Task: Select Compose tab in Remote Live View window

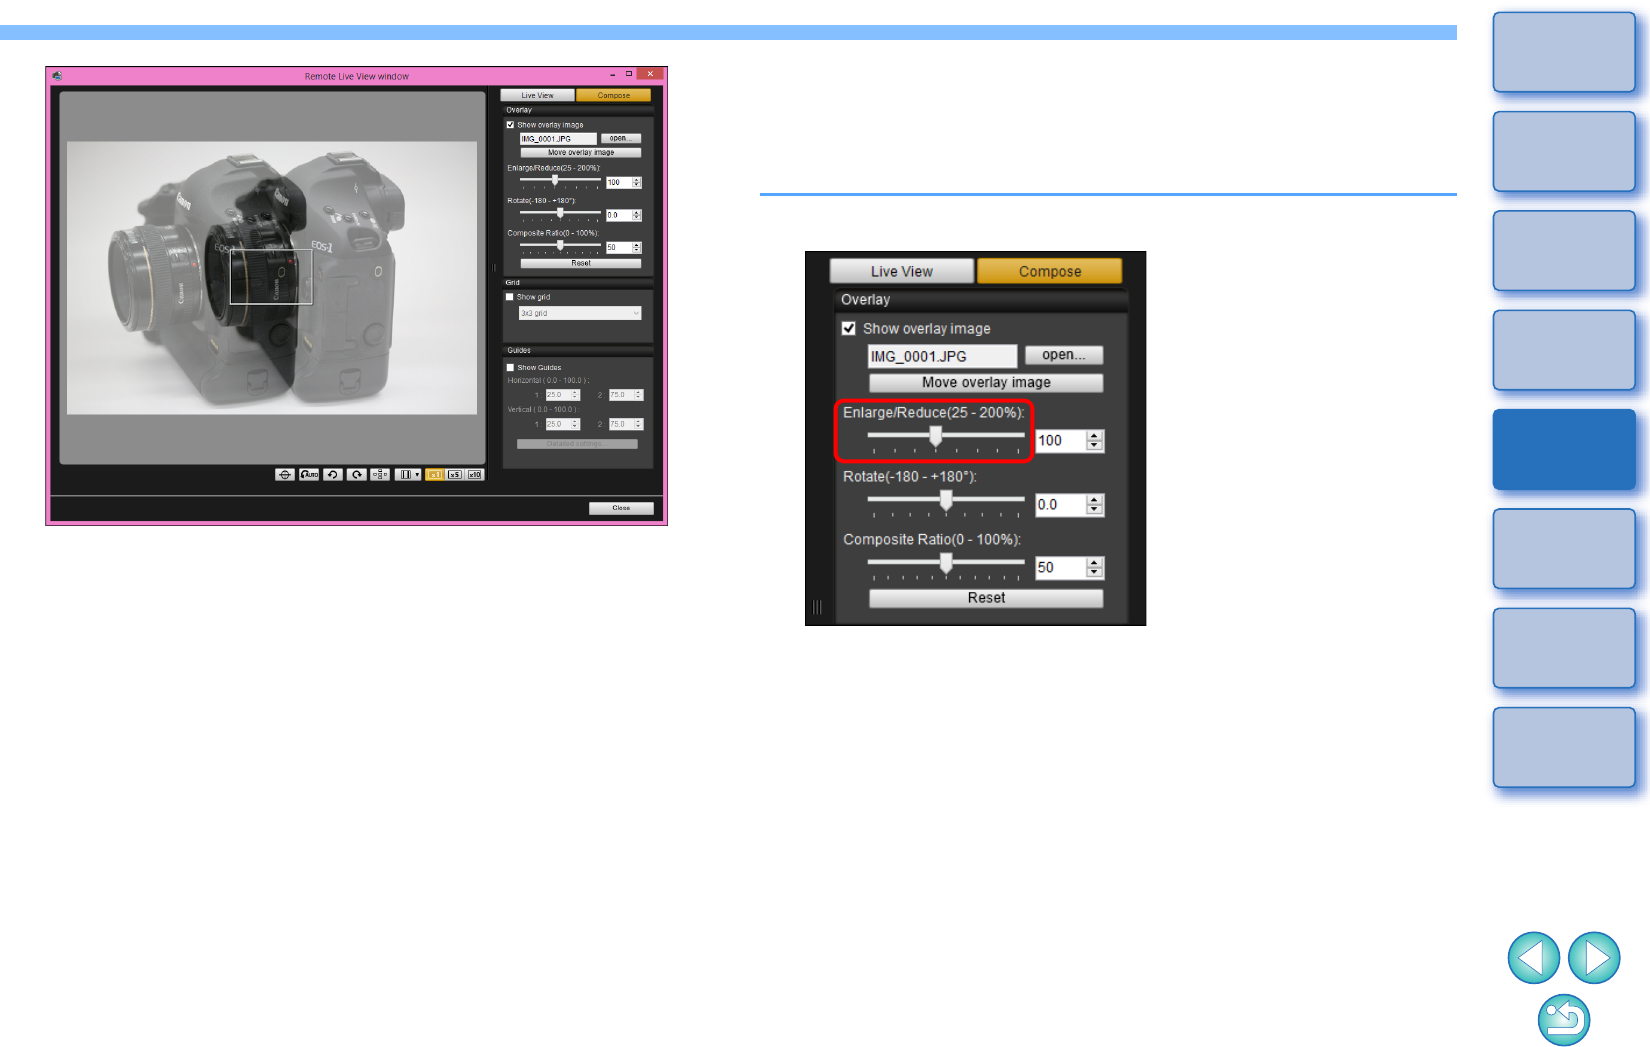Action: pos(613,95)
